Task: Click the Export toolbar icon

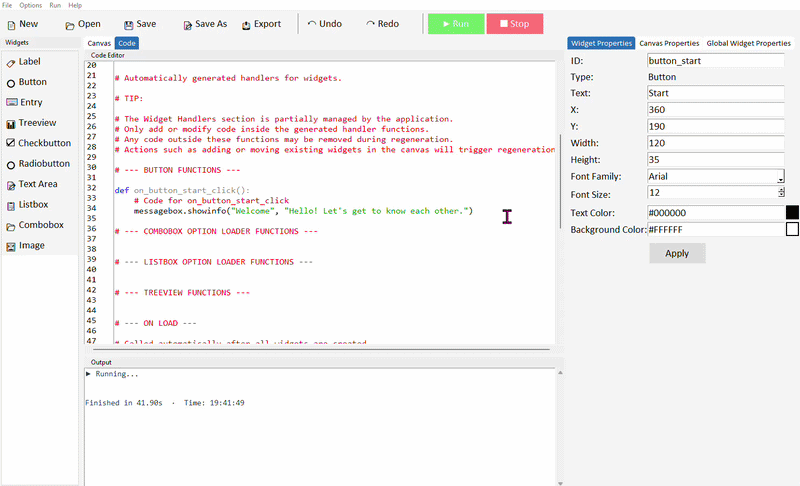Action: pyautogui.click(x=245, y=24)
